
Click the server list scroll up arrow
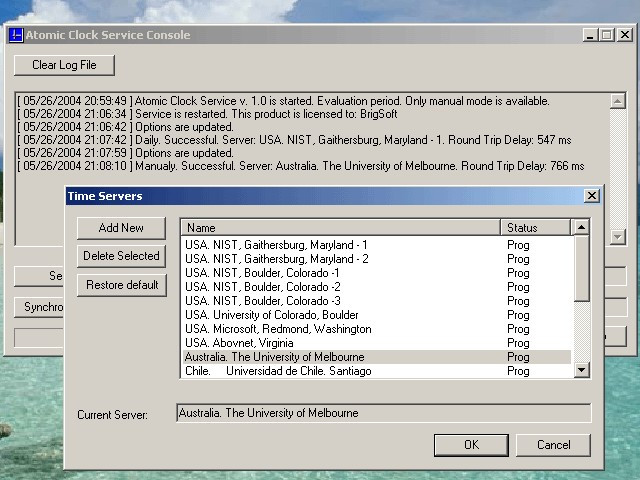[581, 227]
